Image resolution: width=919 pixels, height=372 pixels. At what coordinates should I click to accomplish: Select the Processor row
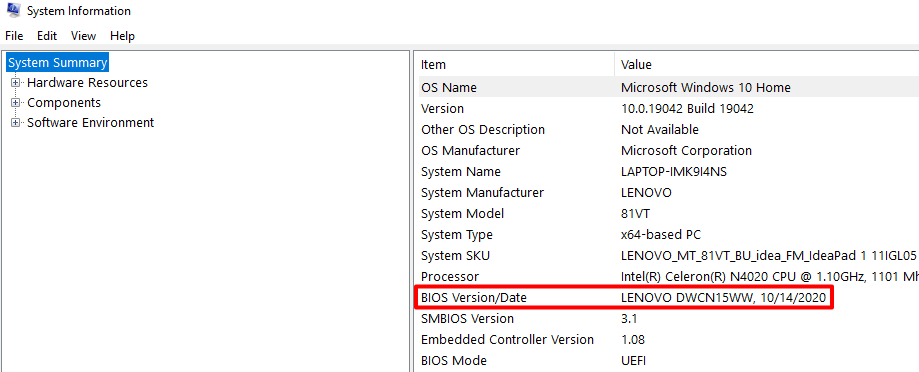[x=669, y=277]
